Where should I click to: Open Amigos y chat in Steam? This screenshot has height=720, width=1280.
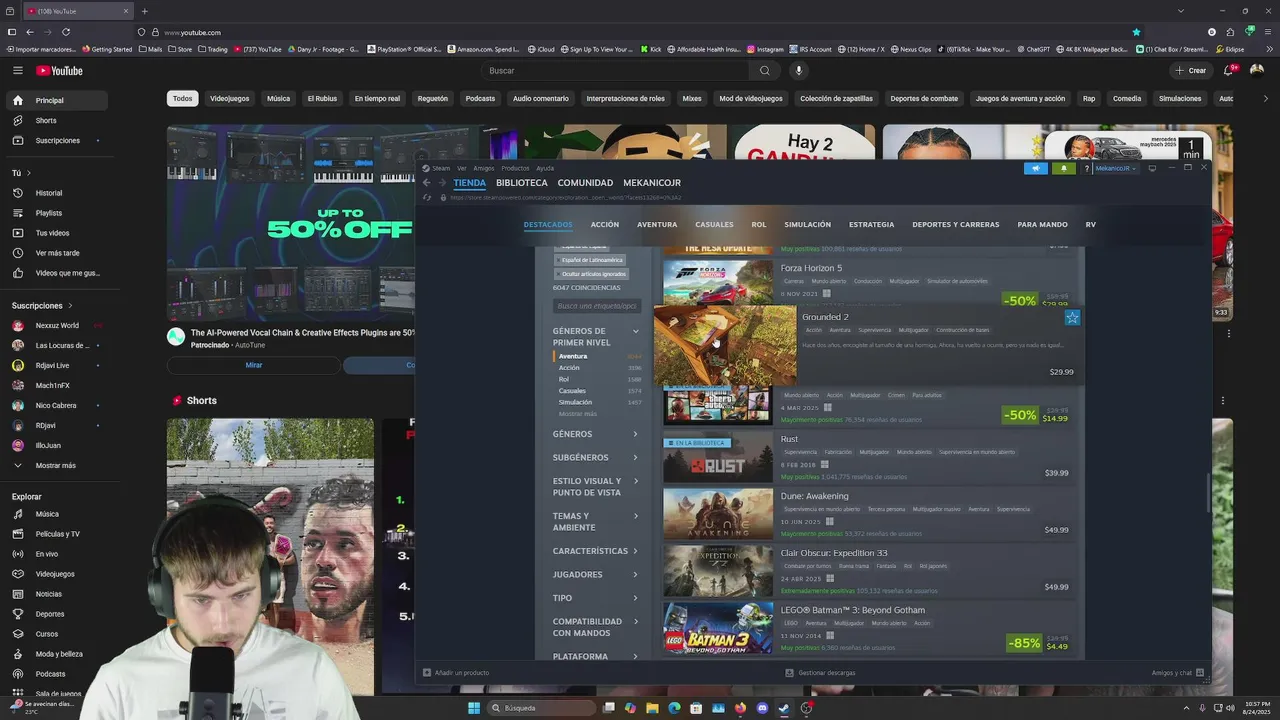(x=1177, y=673)
